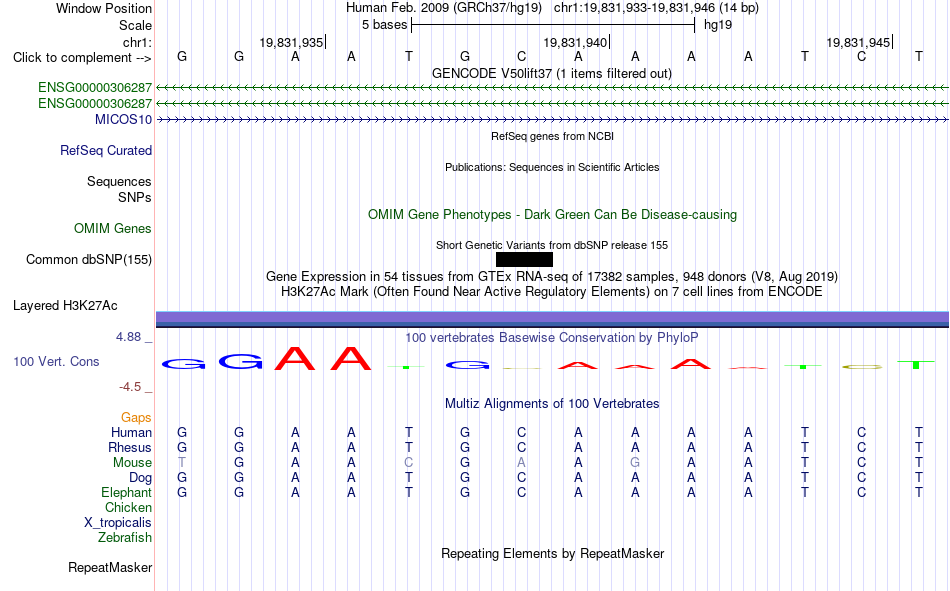Click '100 vertebrates Basewise Conservation by PhyloP'

552,337
